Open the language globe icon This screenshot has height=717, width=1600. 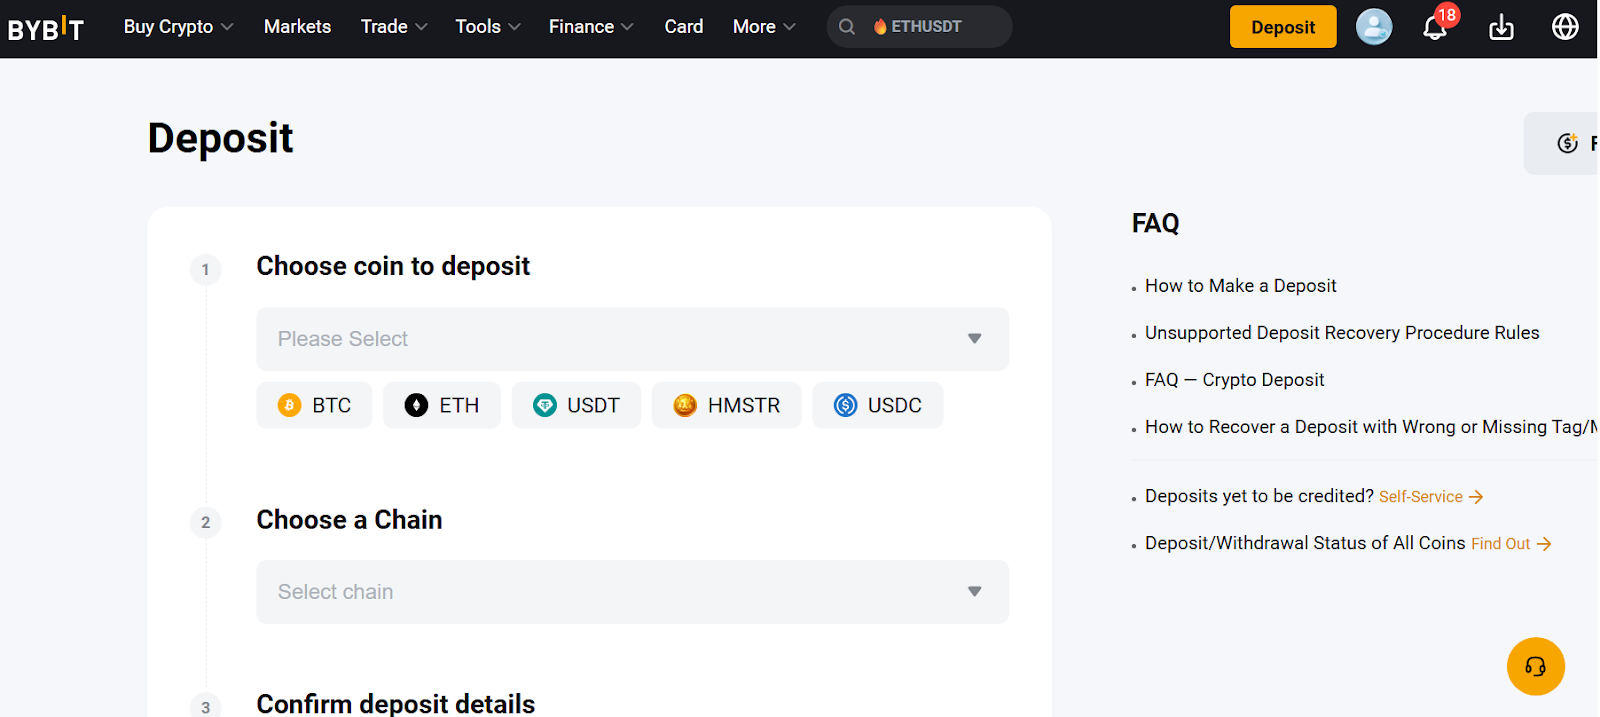1565,27
